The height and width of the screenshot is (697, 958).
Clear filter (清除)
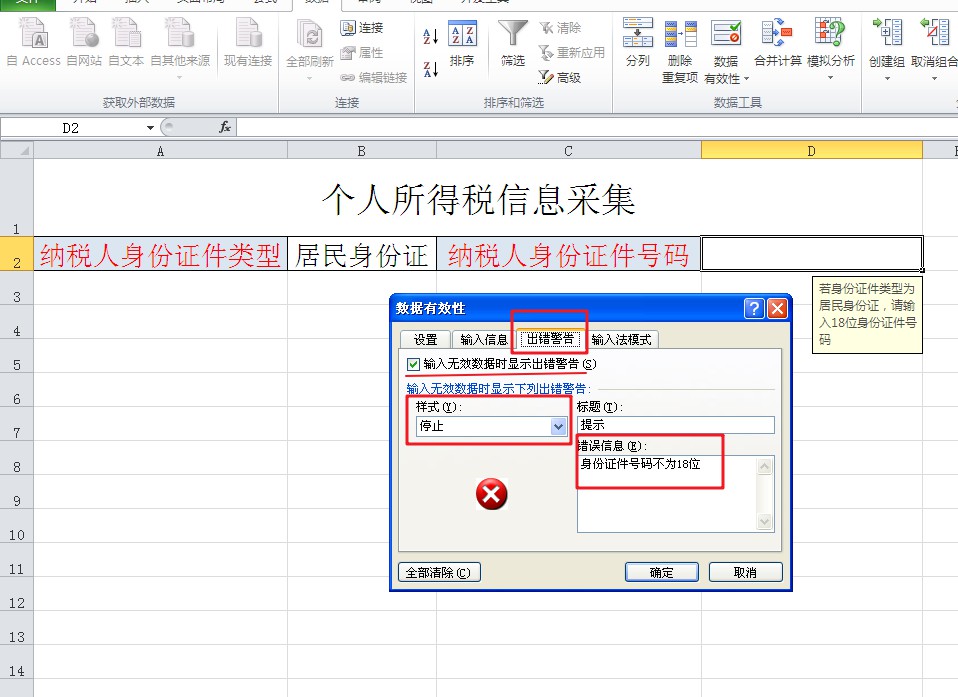pos(560,27)
